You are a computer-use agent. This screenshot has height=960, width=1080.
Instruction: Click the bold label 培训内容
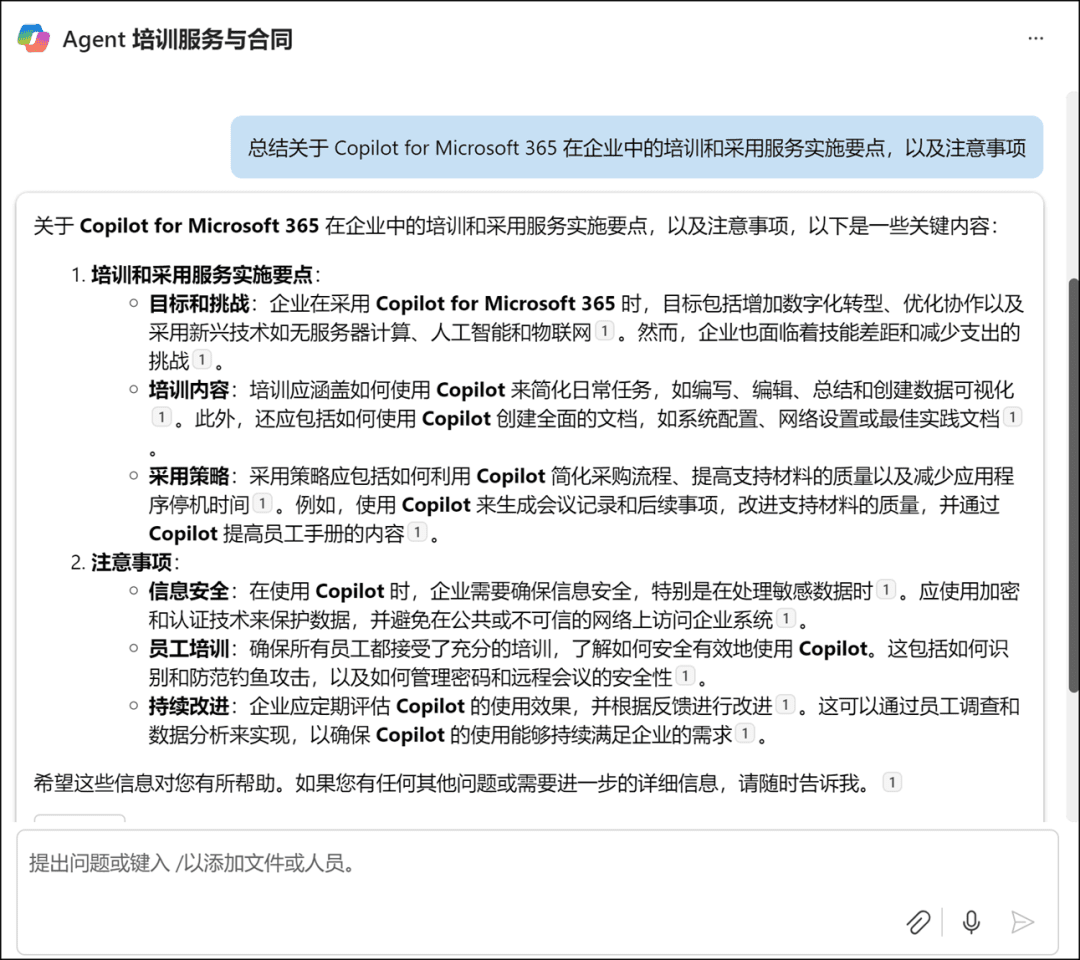pos(189,390)
